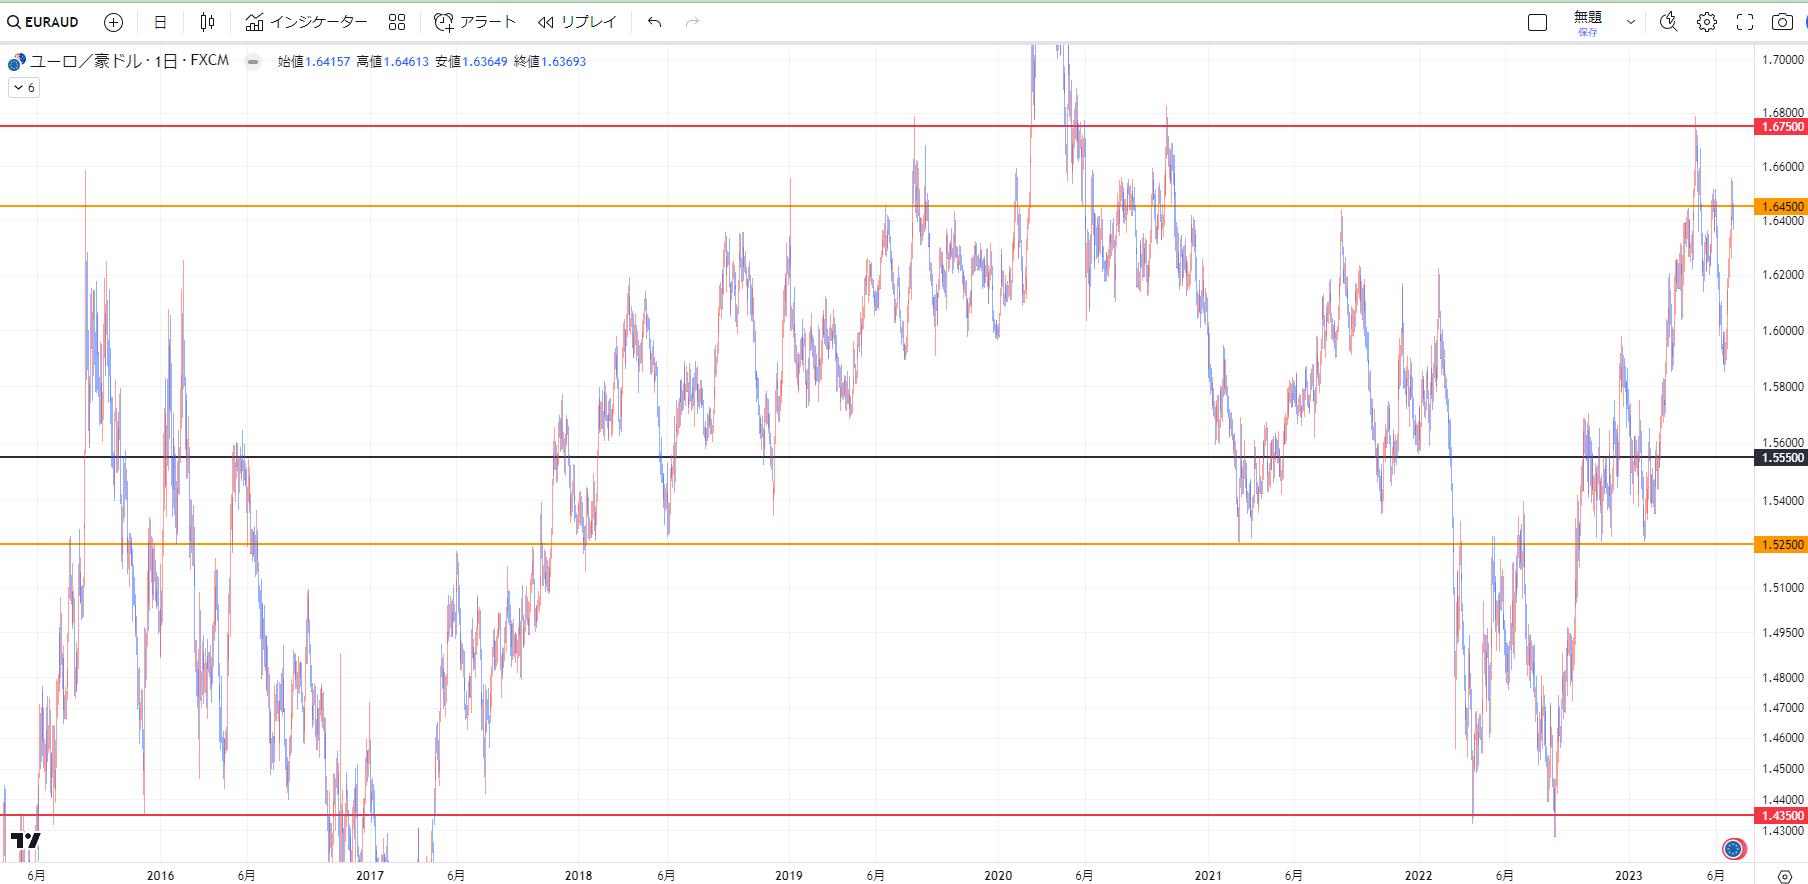
Task: Select the 1.55500 black price label
Action: (1781, 458)
